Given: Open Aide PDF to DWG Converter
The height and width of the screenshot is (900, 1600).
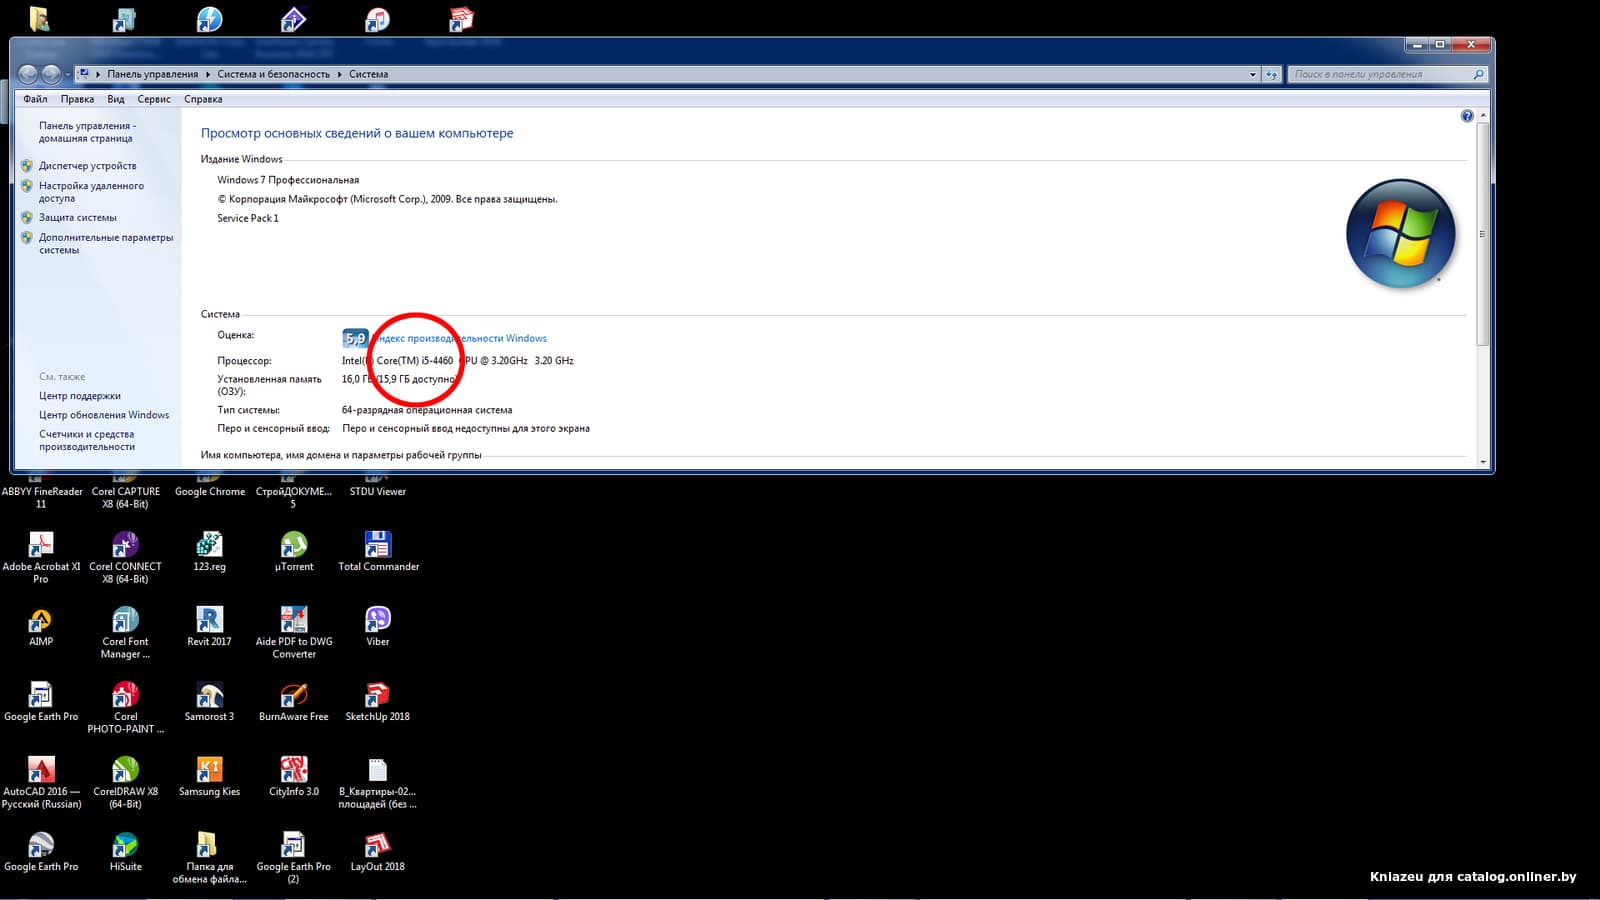Looking at the screenshot, I should (x=293, y=632).
